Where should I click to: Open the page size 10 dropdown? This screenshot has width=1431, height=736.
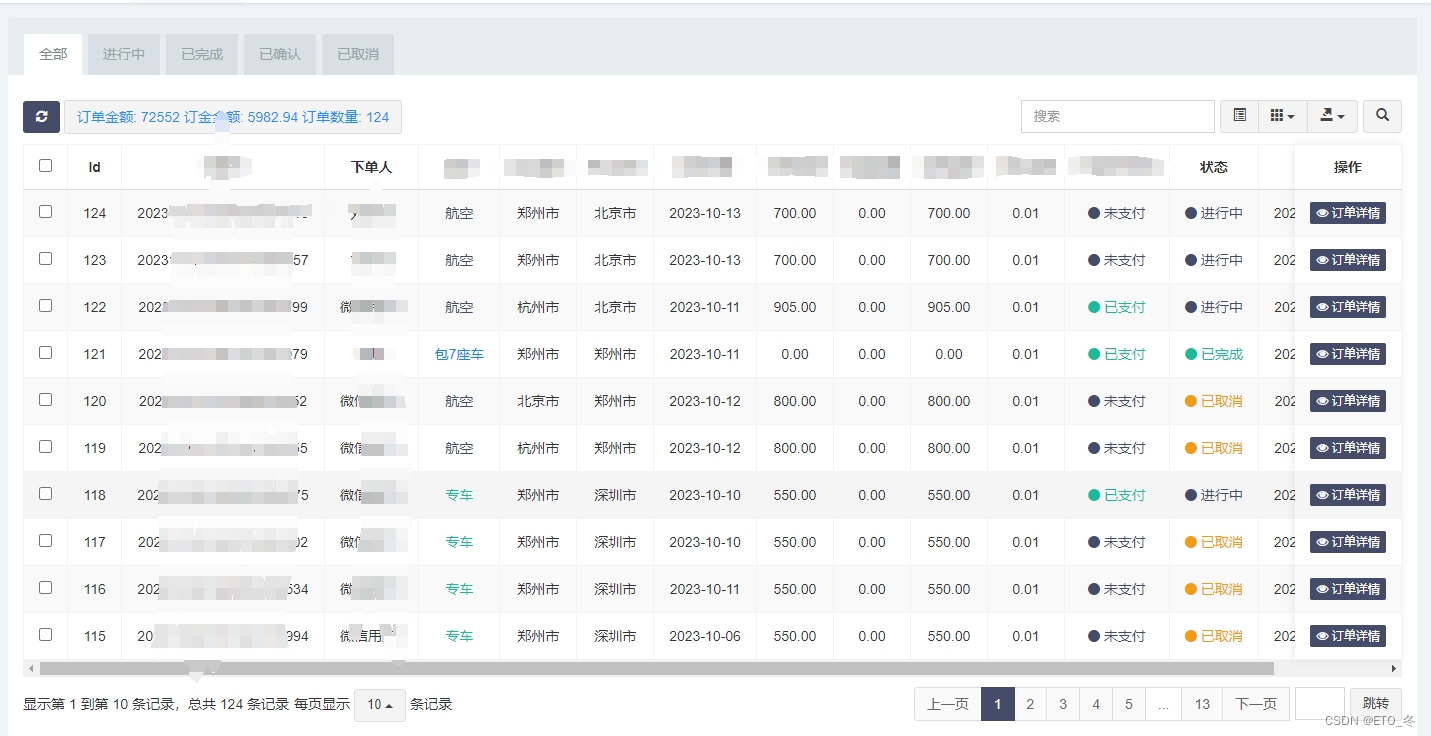[380, 705]
